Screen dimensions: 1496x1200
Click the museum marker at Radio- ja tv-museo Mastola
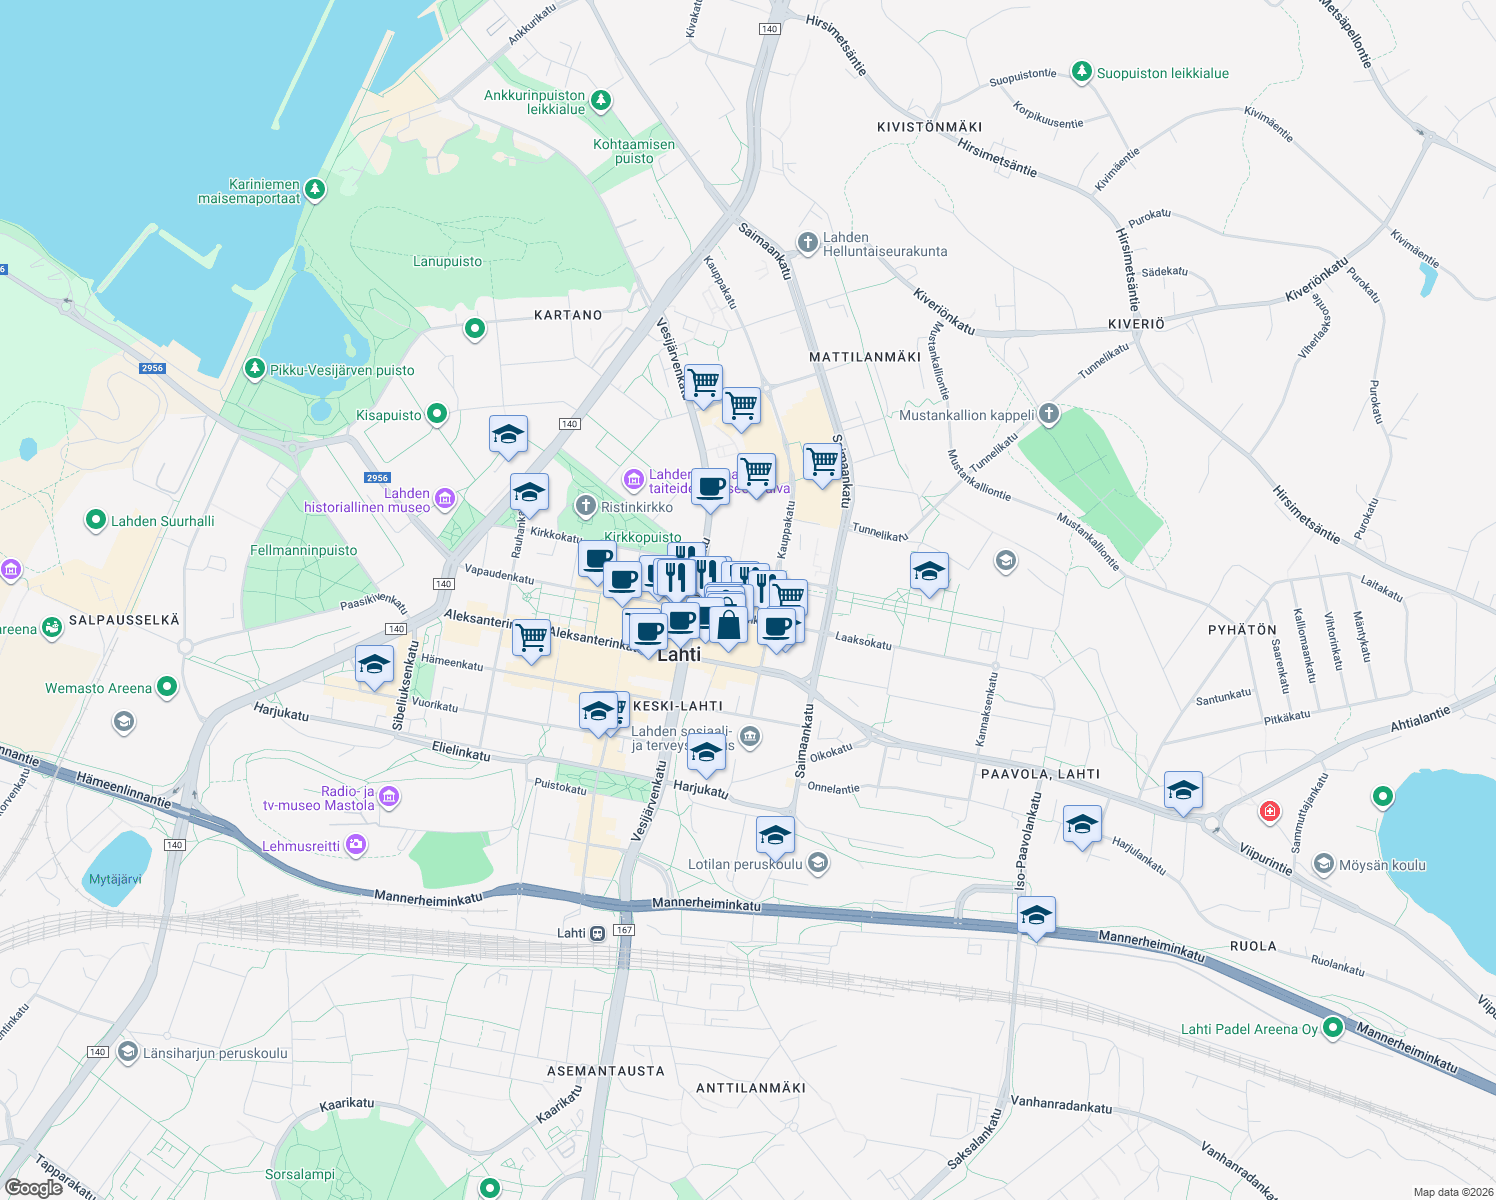click(x=388, y=796)
